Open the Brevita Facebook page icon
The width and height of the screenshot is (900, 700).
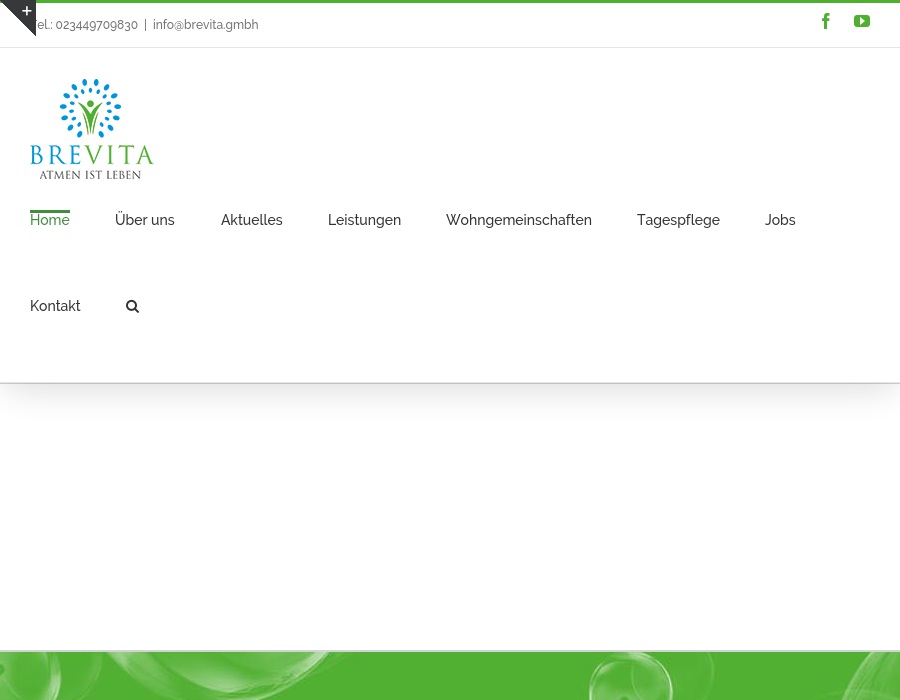pyautogui.click(x=826, y=21)
